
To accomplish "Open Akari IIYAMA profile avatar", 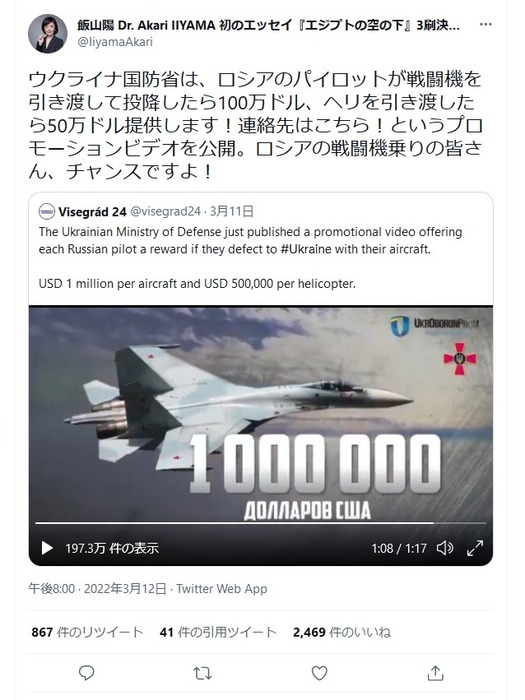I will coord(47,33).
